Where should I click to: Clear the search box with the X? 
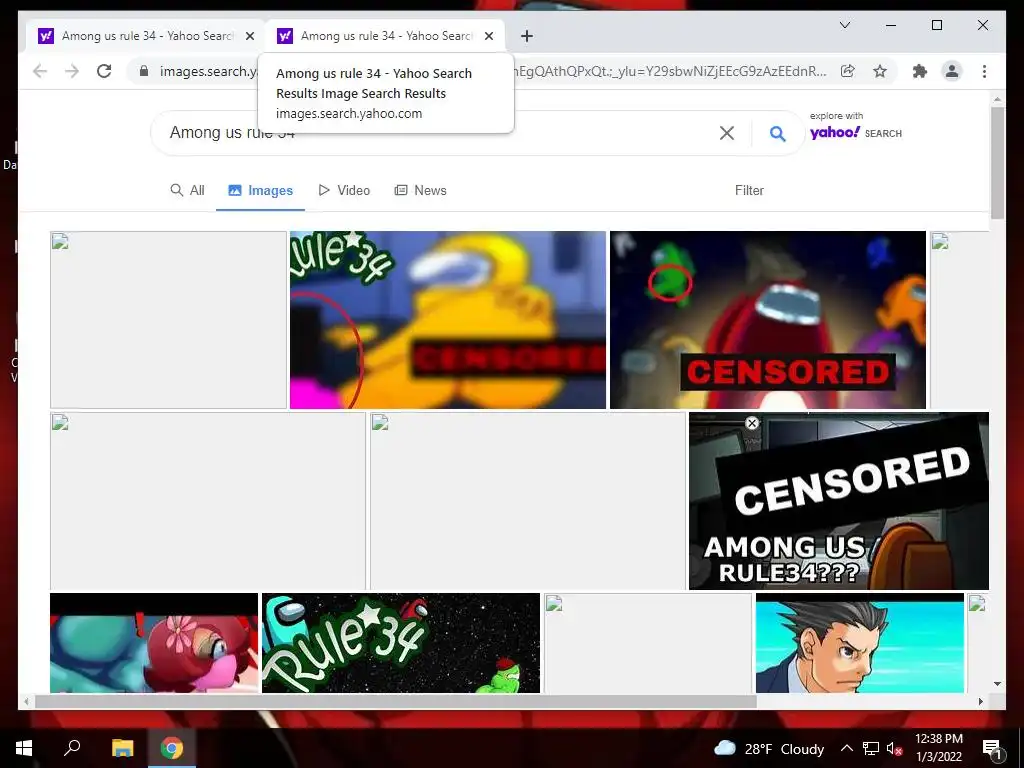pyautogui.click(x=726, y=133)
